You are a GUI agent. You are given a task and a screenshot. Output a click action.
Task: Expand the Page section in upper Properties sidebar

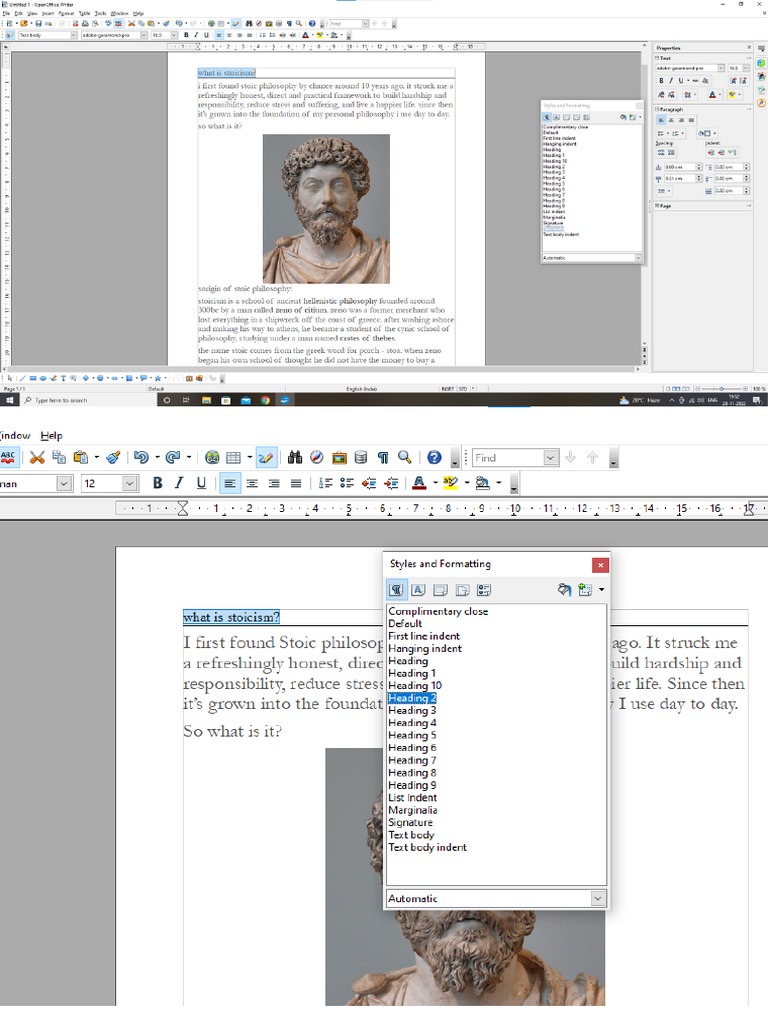click(x=657, y=206)
